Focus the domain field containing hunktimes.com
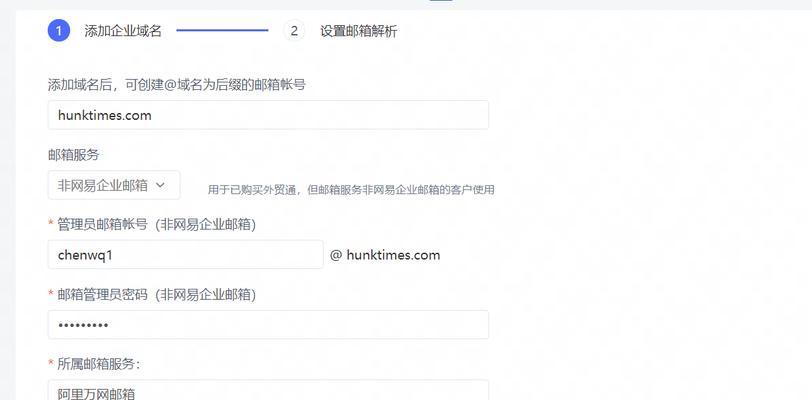The height and width of the screenshot is (400, 812). pos(268,115)
